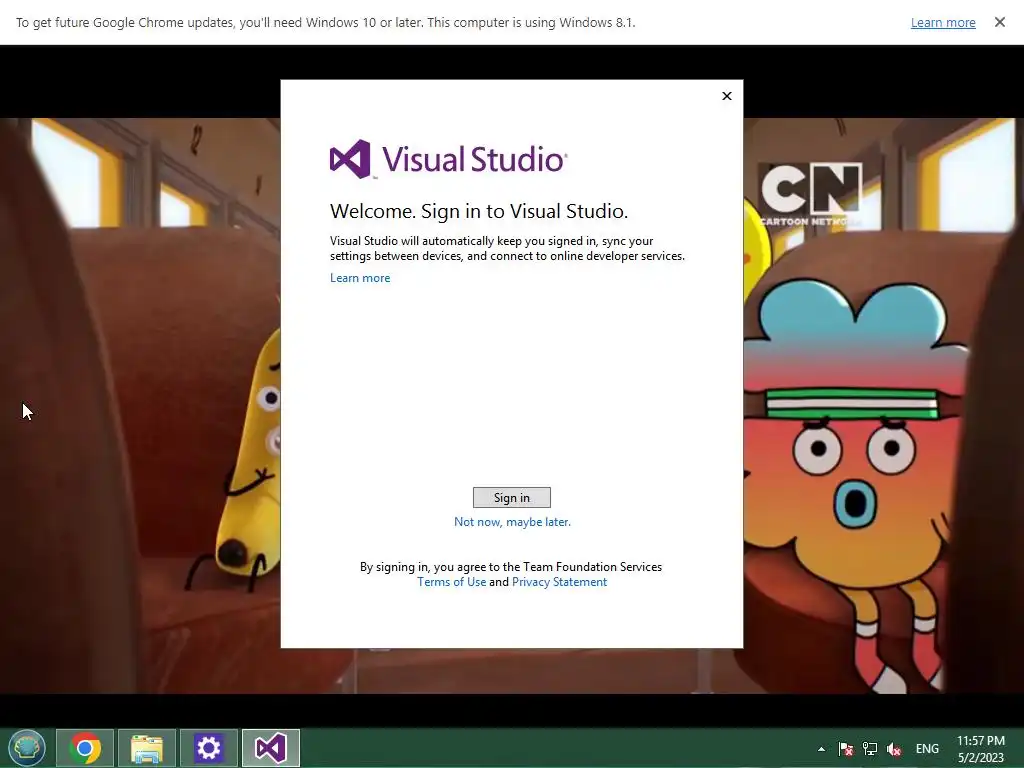Open Action Center flag icon
Screen dimensions: 1024x768
pos(846,749)
